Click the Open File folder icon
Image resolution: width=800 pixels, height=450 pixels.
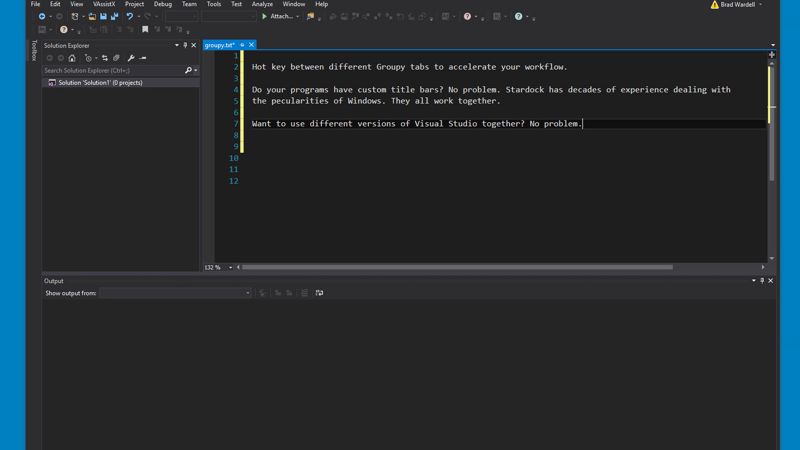pos(92,16)
